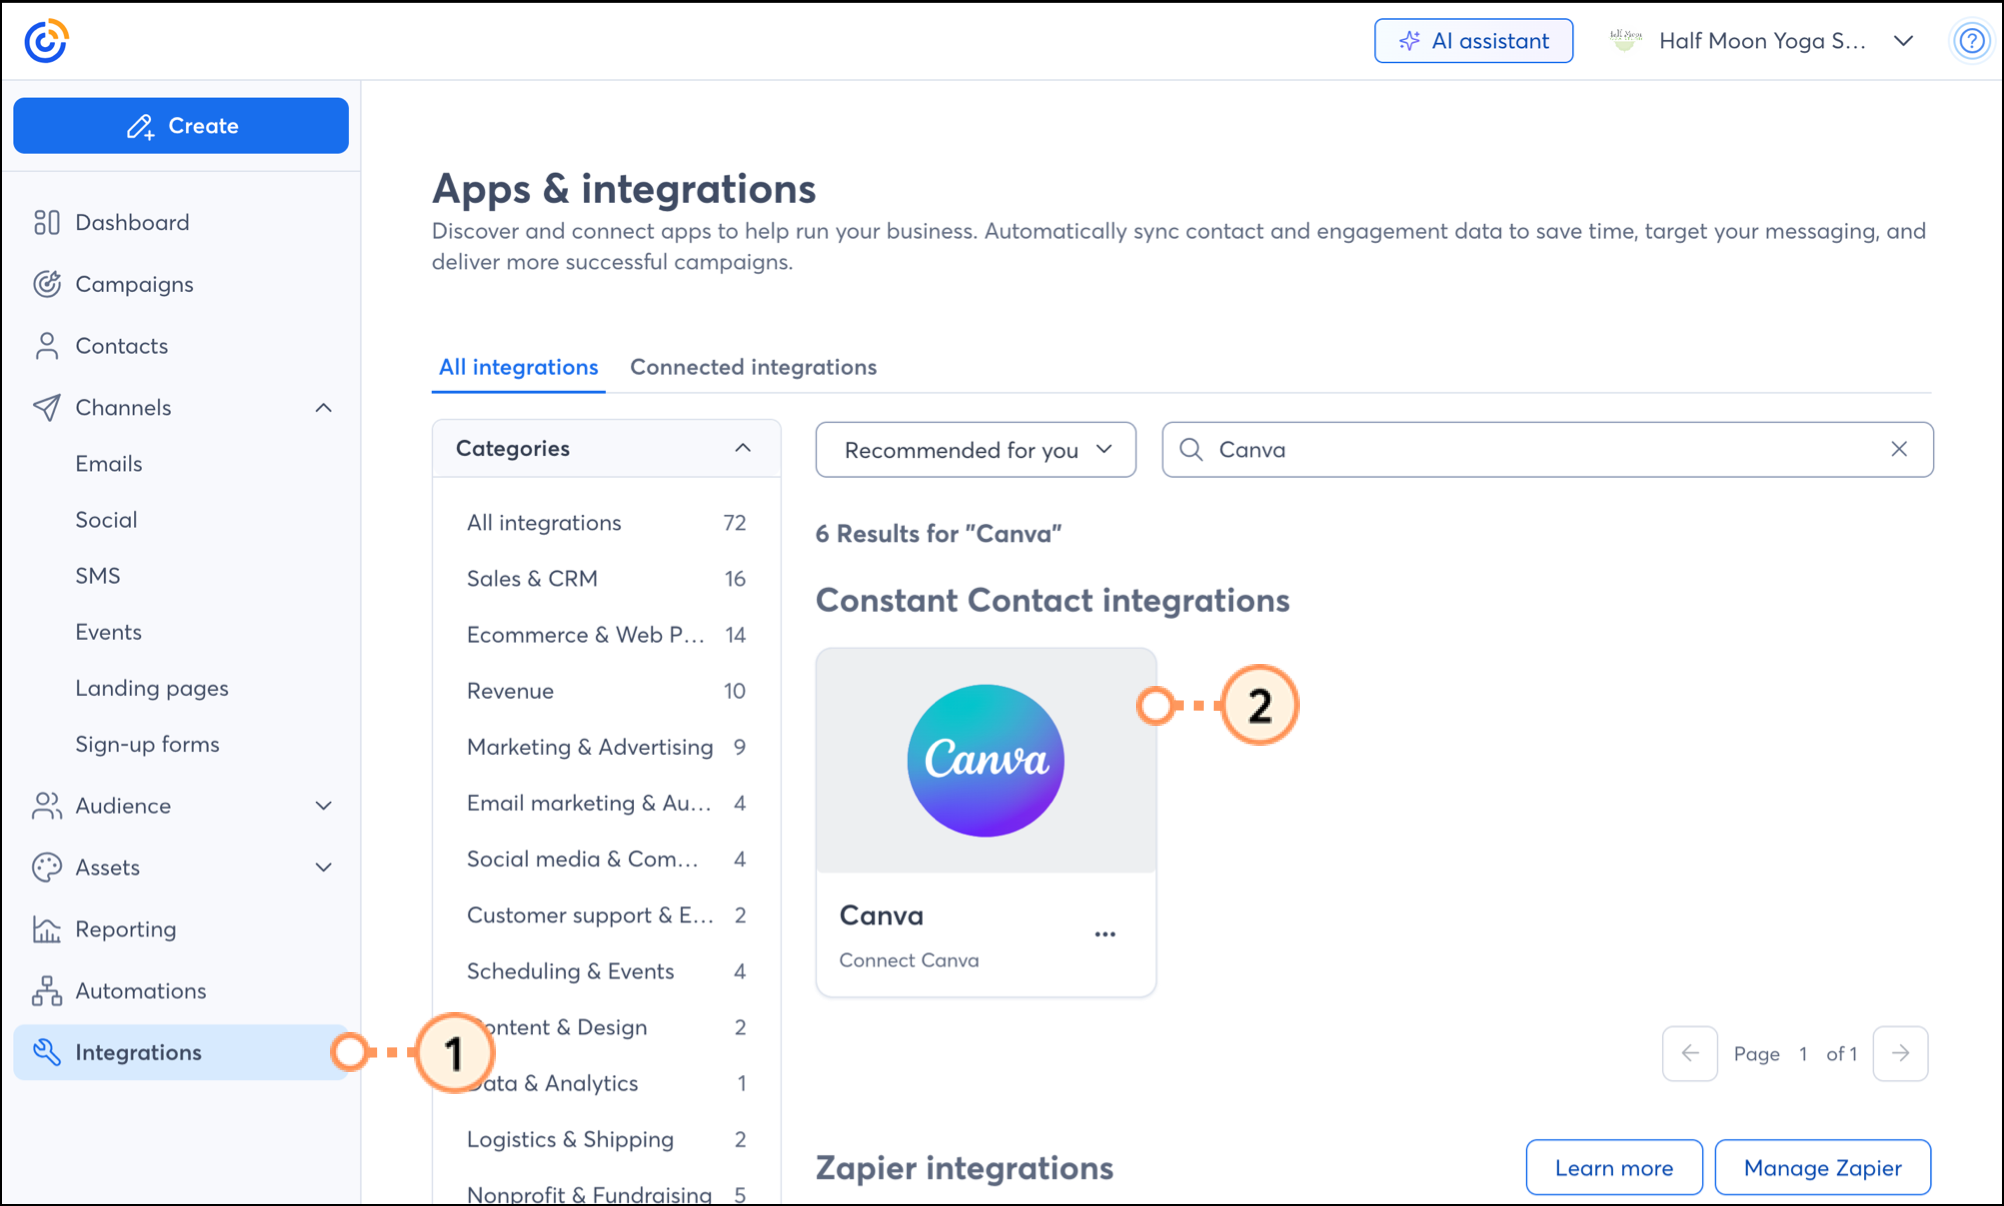Expand the Audience sidebar section

pyautogui.click(x=323, y=806)
